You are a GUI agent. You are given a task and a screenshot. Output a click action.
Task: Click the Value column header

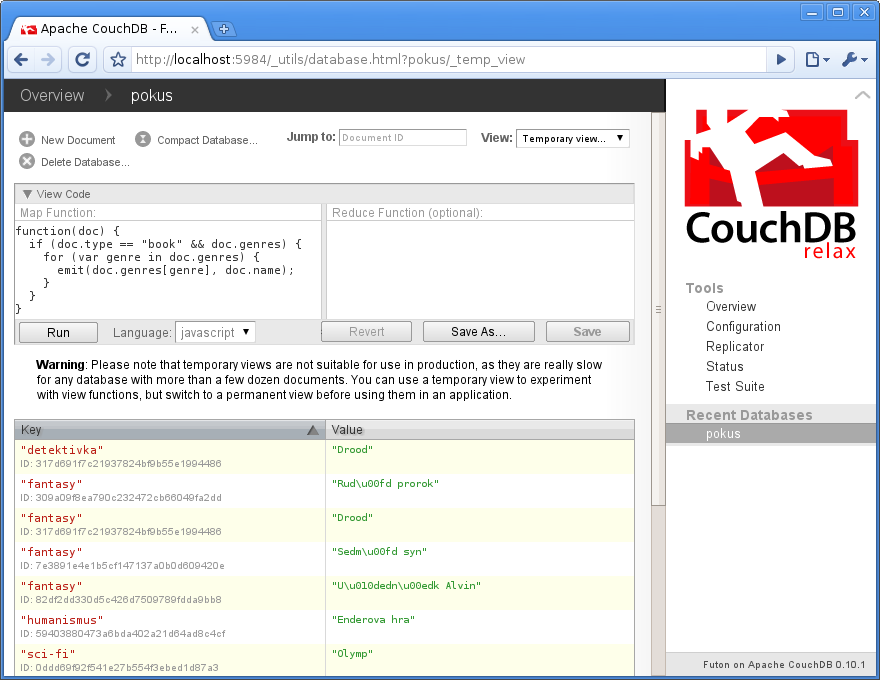(x=480, y=430)
